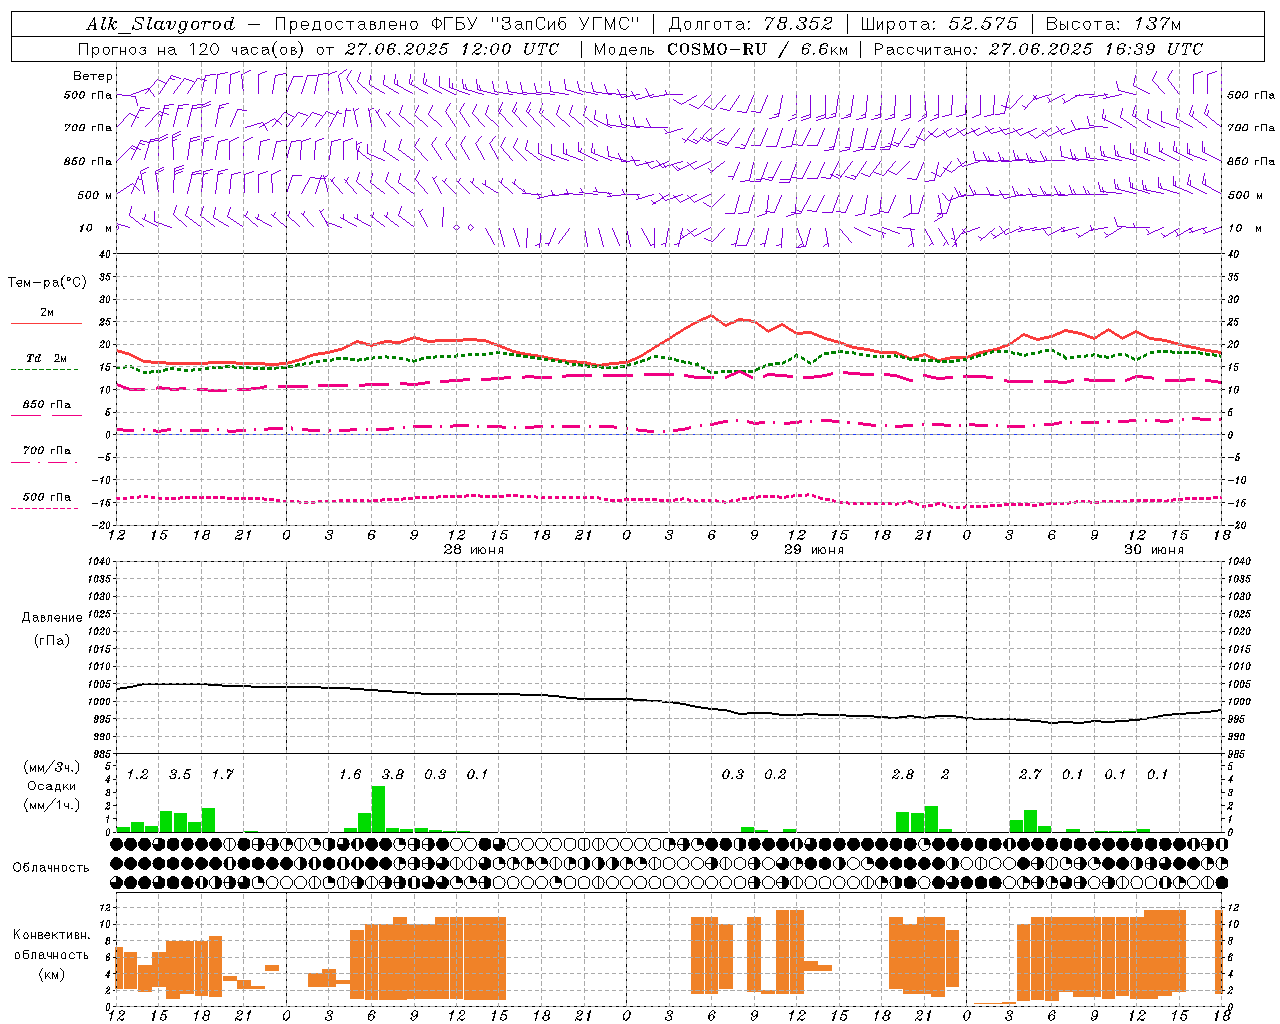
Task: Click the '28 июня' date label
Action: pos(474,550)
